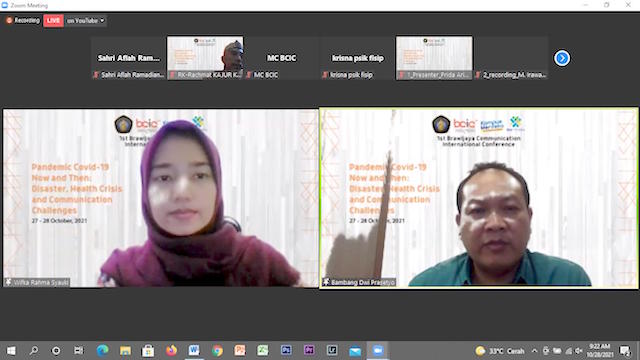This screenshot has height=360, width=640.
Task: Open Photoshop from taskbar
Action: click(286, 351)
